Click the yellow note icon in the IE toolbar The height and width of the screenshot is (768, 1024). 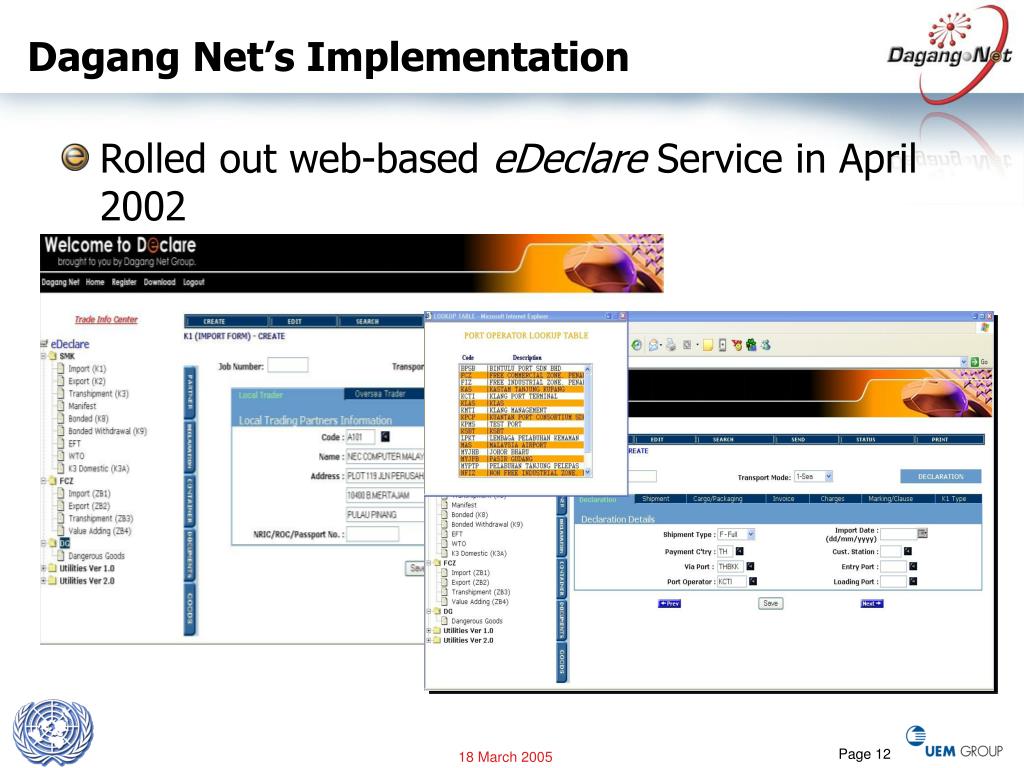pos(708,345)
